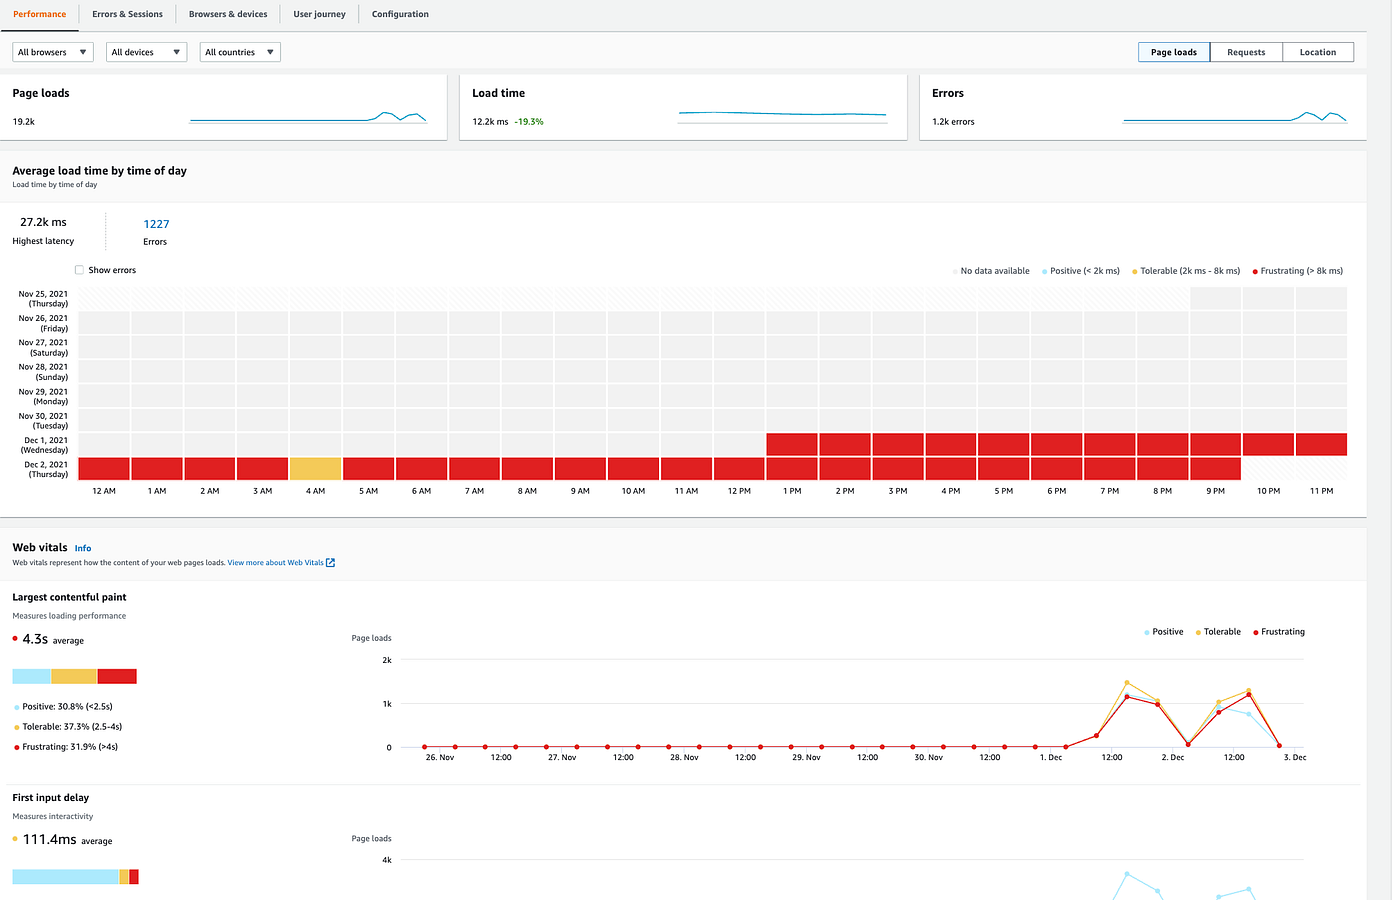
Task: Enable the Show errors checkbox
Action: point(81,269)
